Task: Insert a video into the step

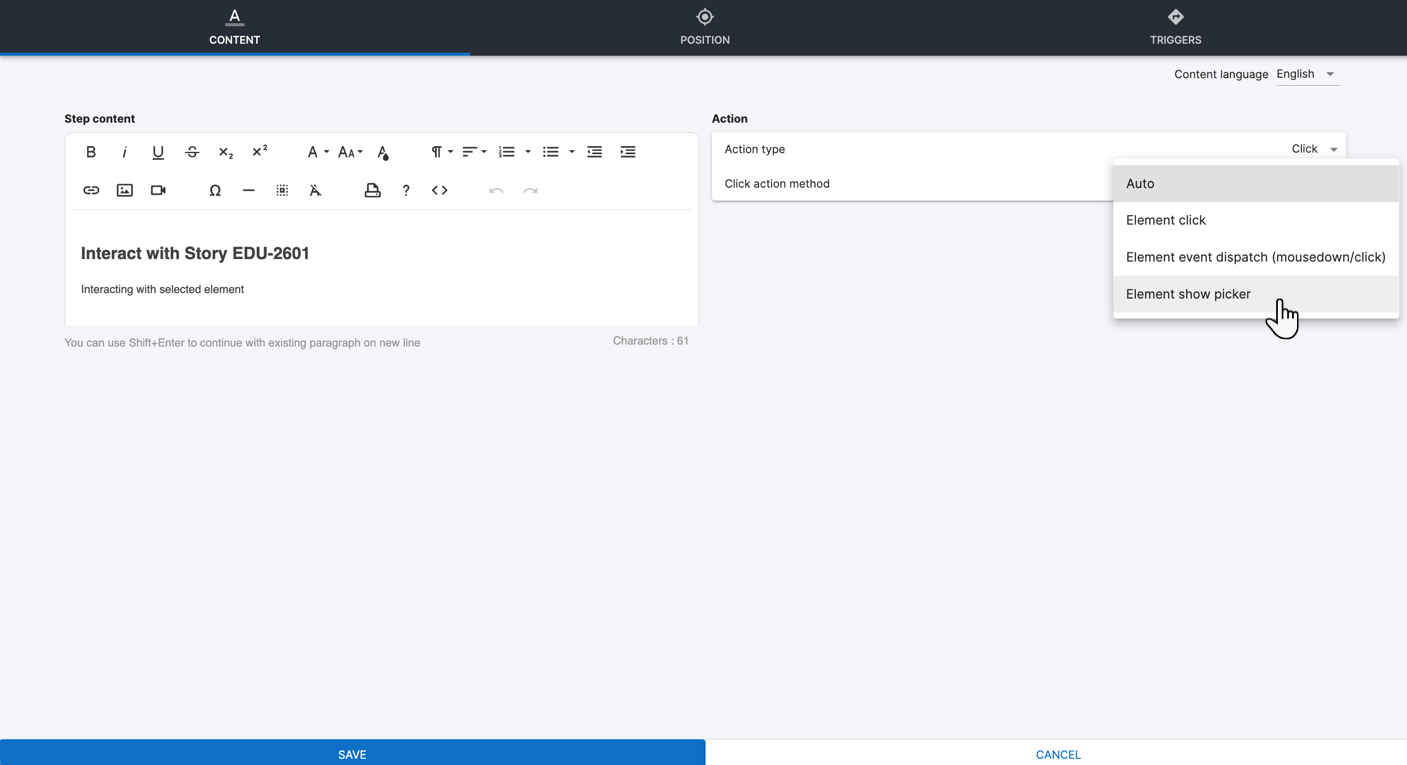Action: (x=158, y=190)
